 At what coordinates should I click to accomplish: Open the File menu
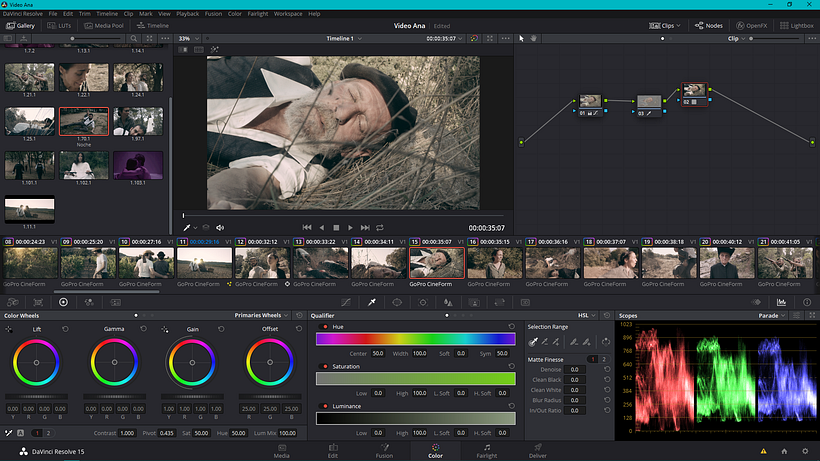coord(53,14)
